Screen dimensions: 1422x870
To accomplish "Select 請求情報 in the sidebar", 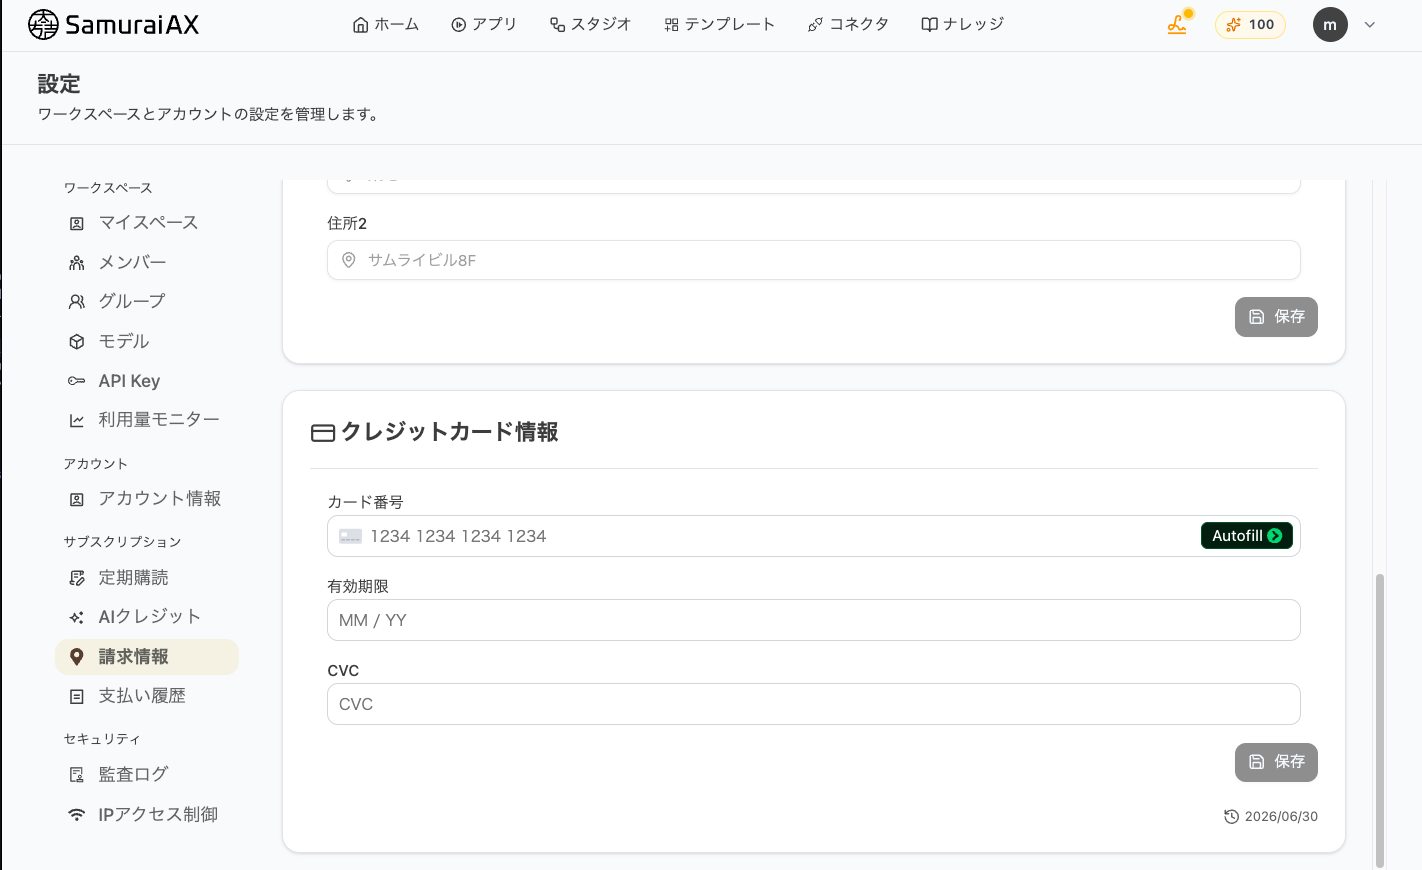I will coord(147,657).
